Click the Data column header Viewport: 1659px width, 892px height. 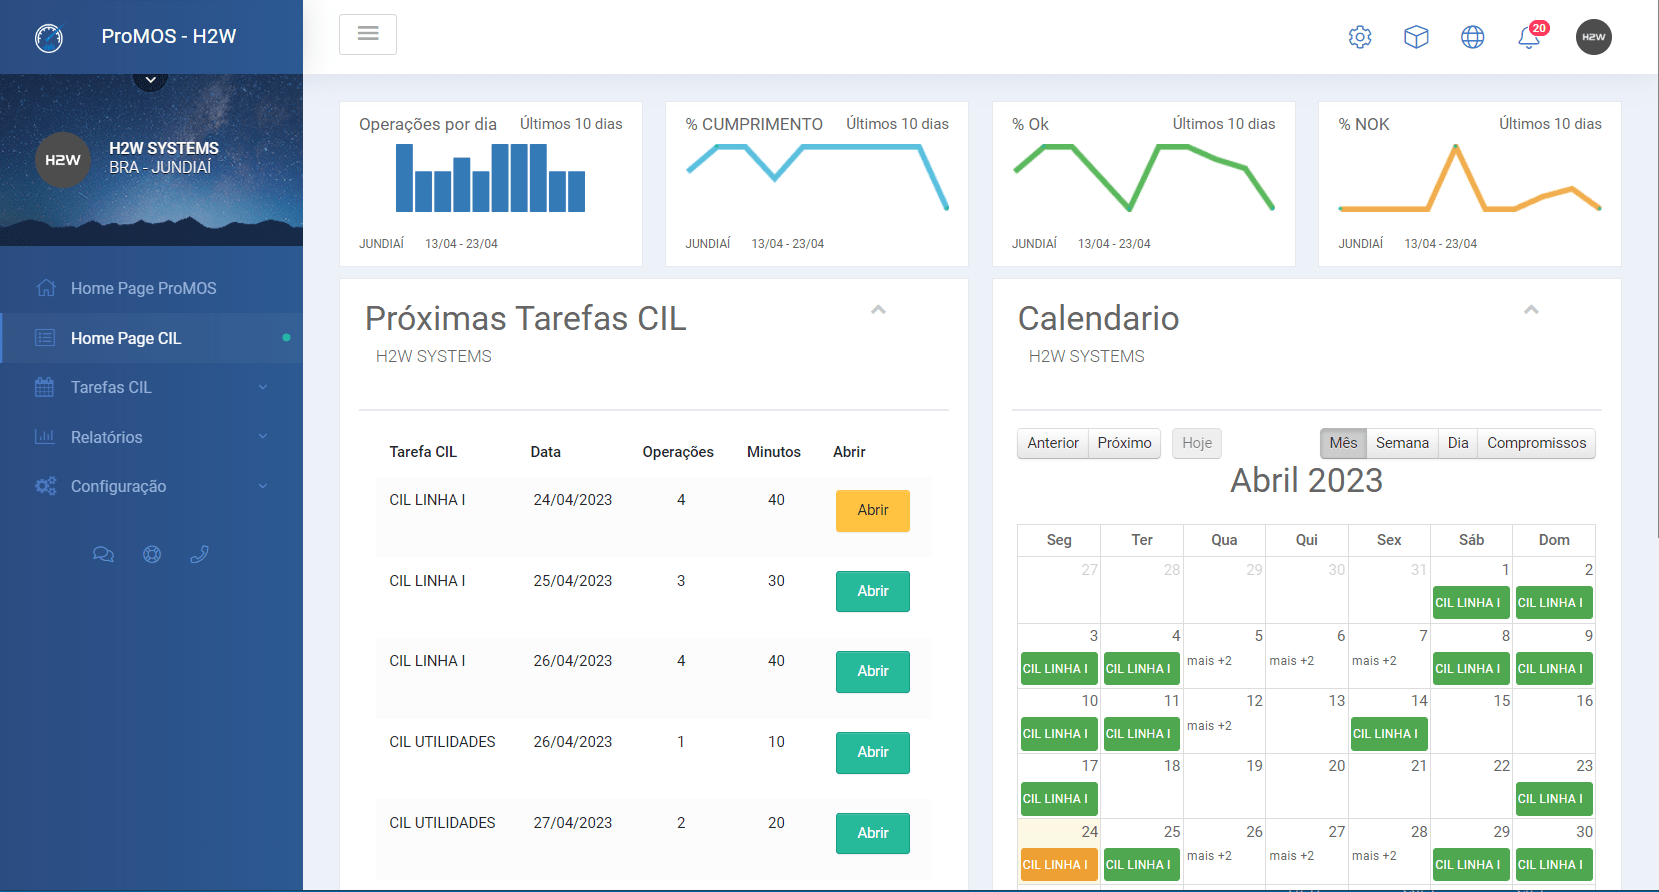pyautogui.click(x=545, y=452)
